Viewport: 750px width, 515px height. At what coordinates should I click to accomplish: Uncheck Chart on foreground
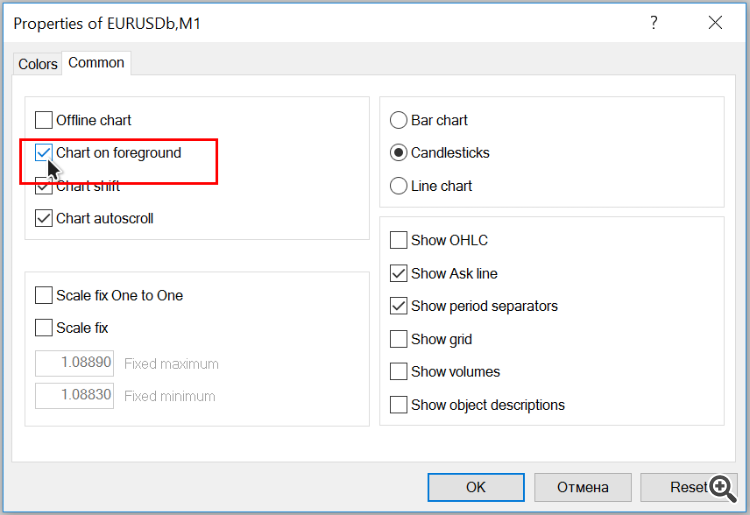tap(44, 153)
